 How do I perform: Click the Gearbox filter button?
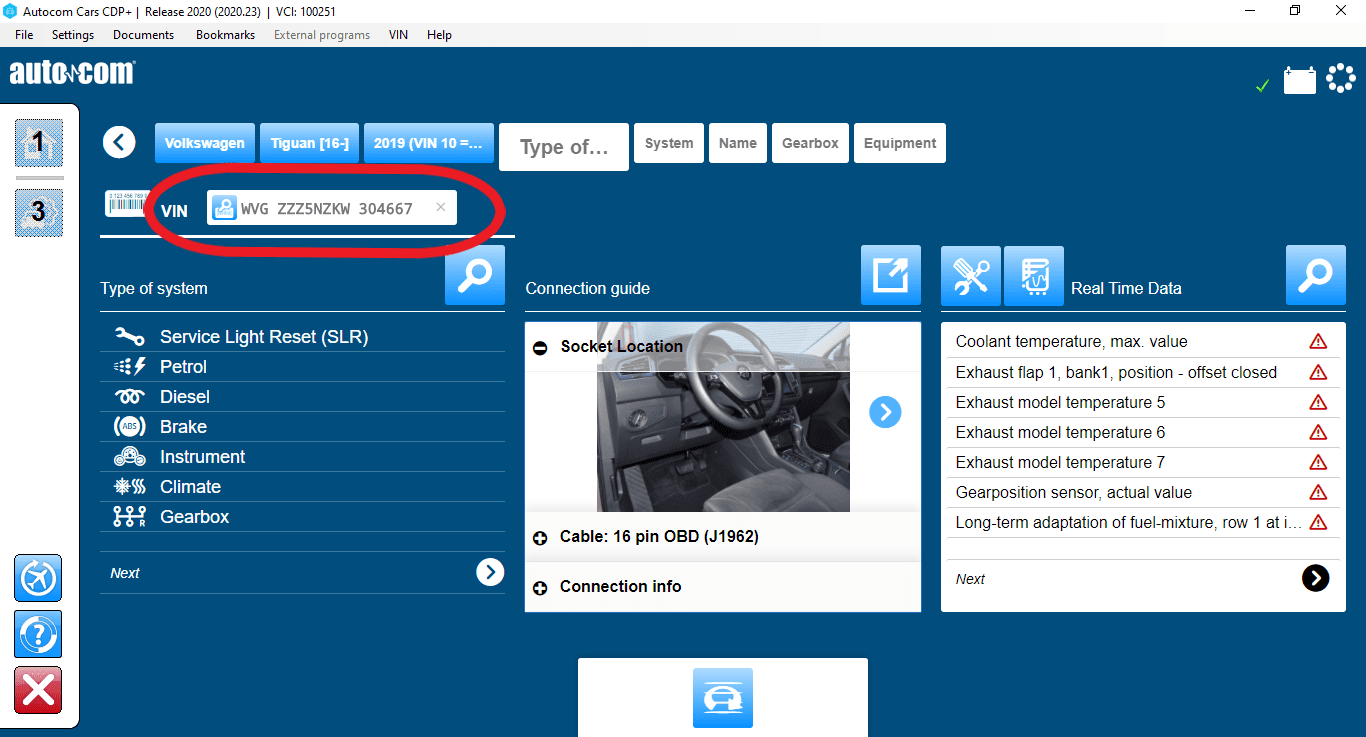pyautogui.click(x=810, y=143)
